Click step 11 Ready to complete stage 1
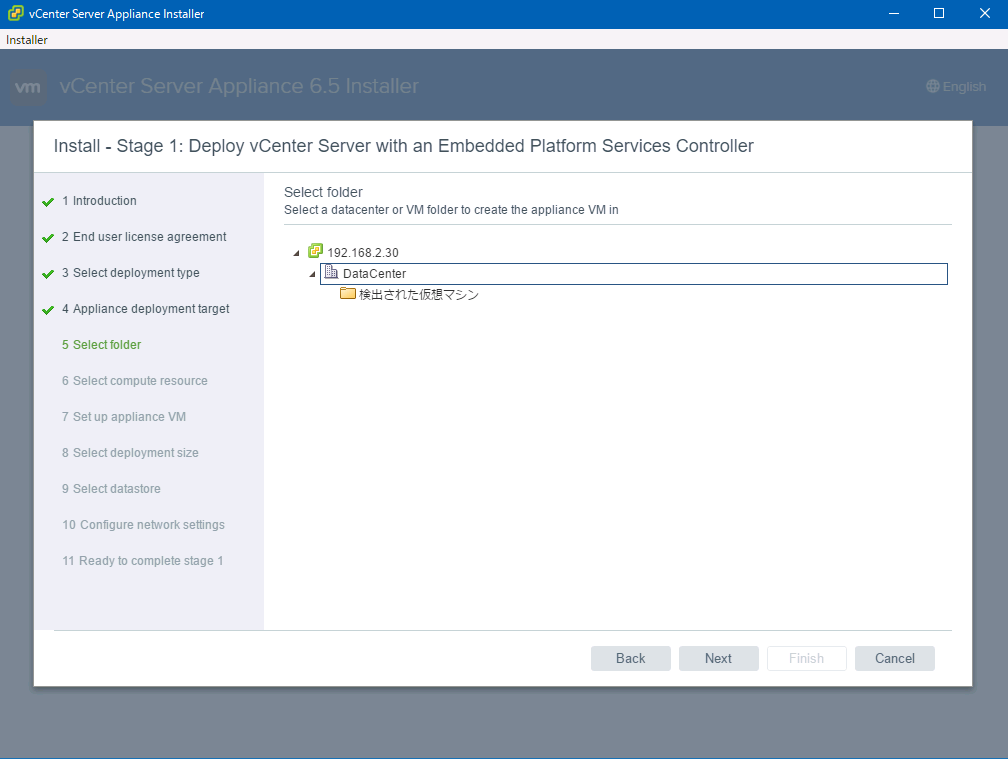 [x=143, y=560]
